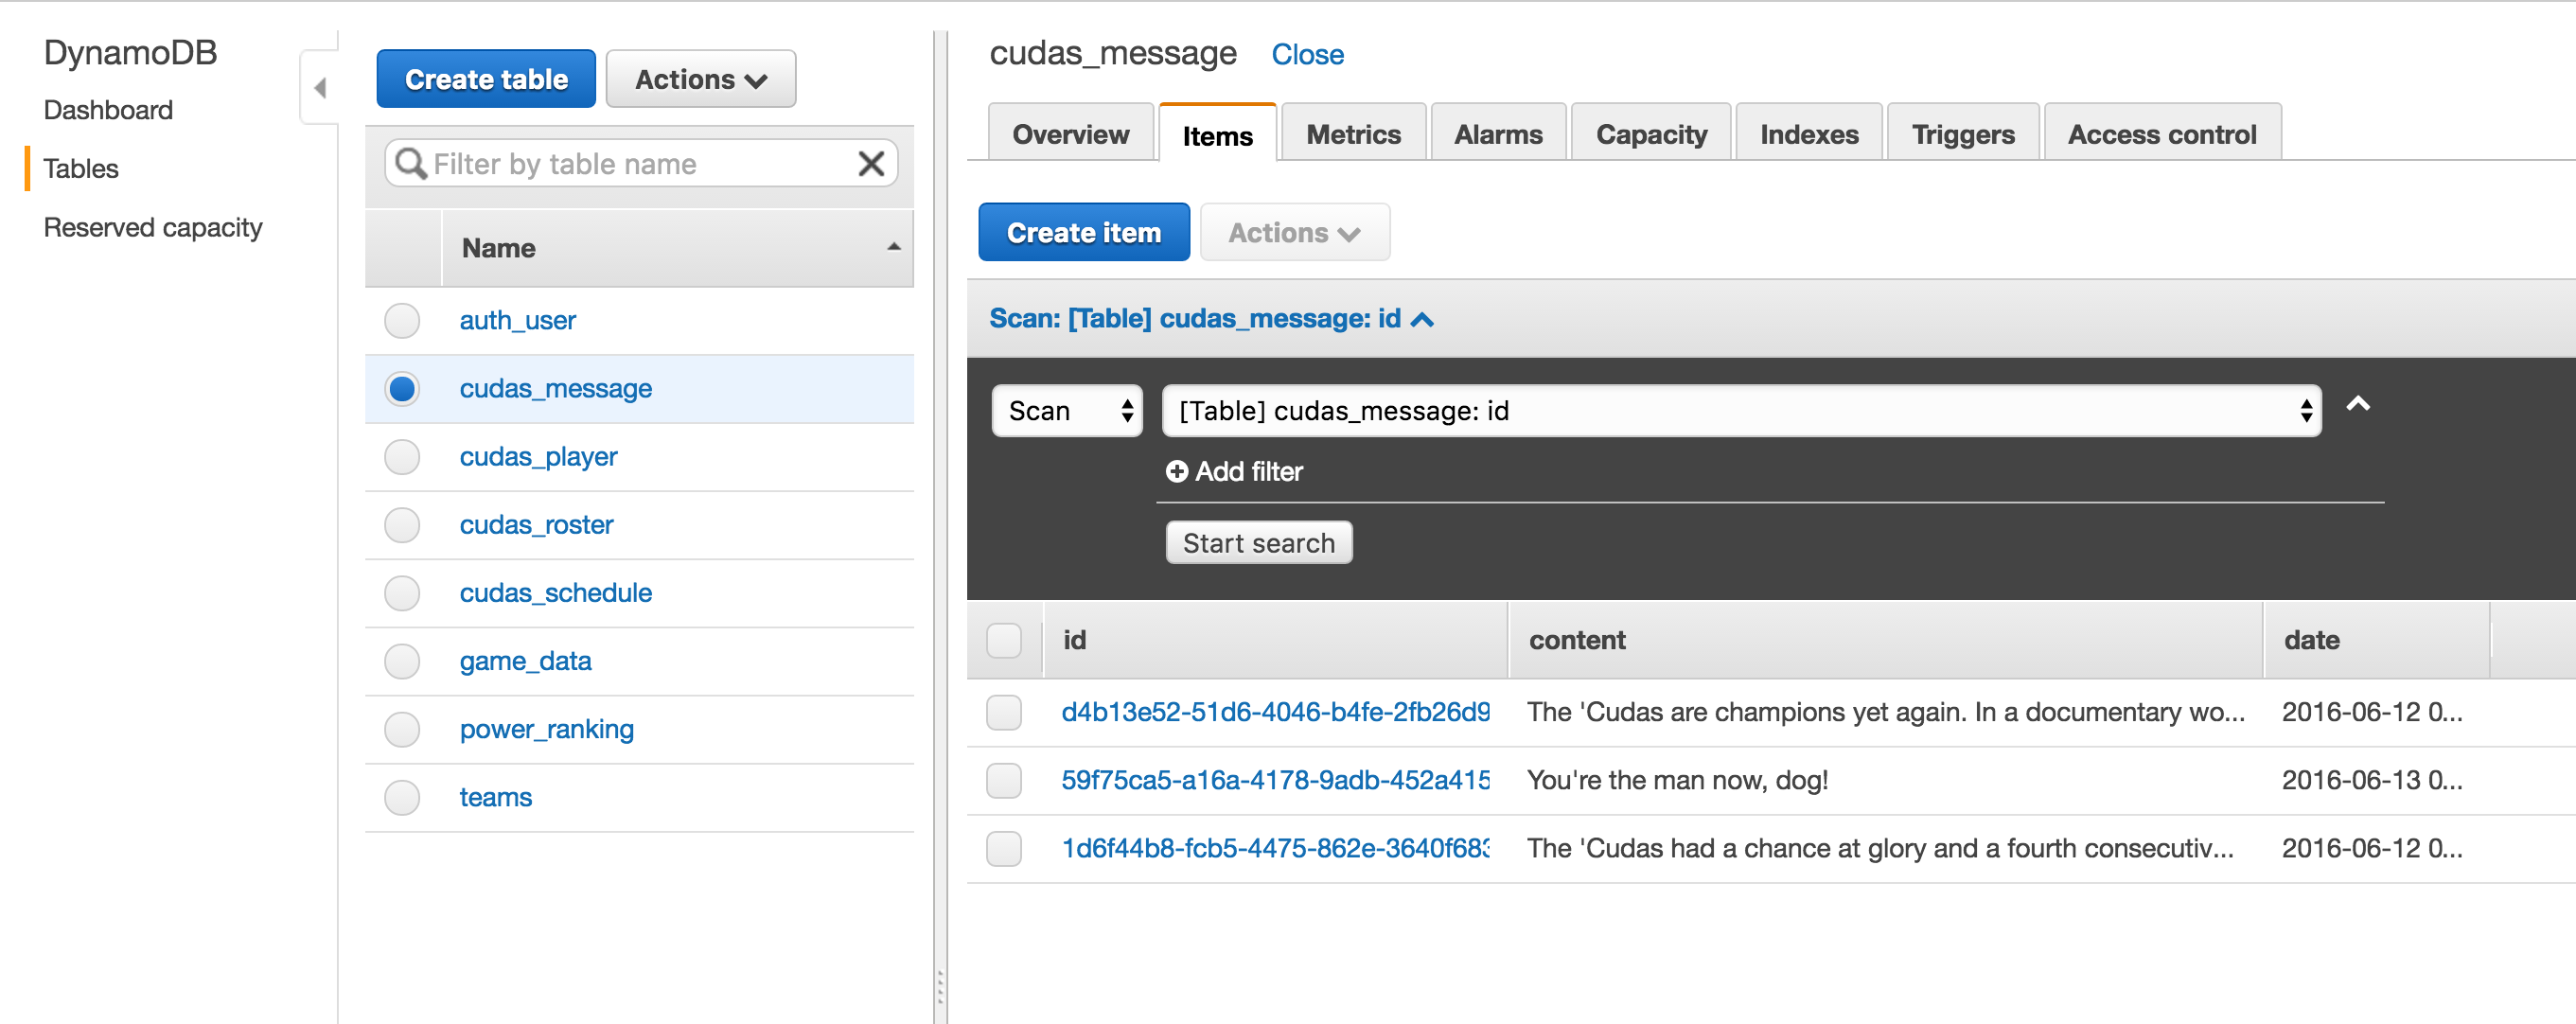This screenshot has width=2576, height=1024.
Task: Open the teams table link
Action: coord(495,797)
